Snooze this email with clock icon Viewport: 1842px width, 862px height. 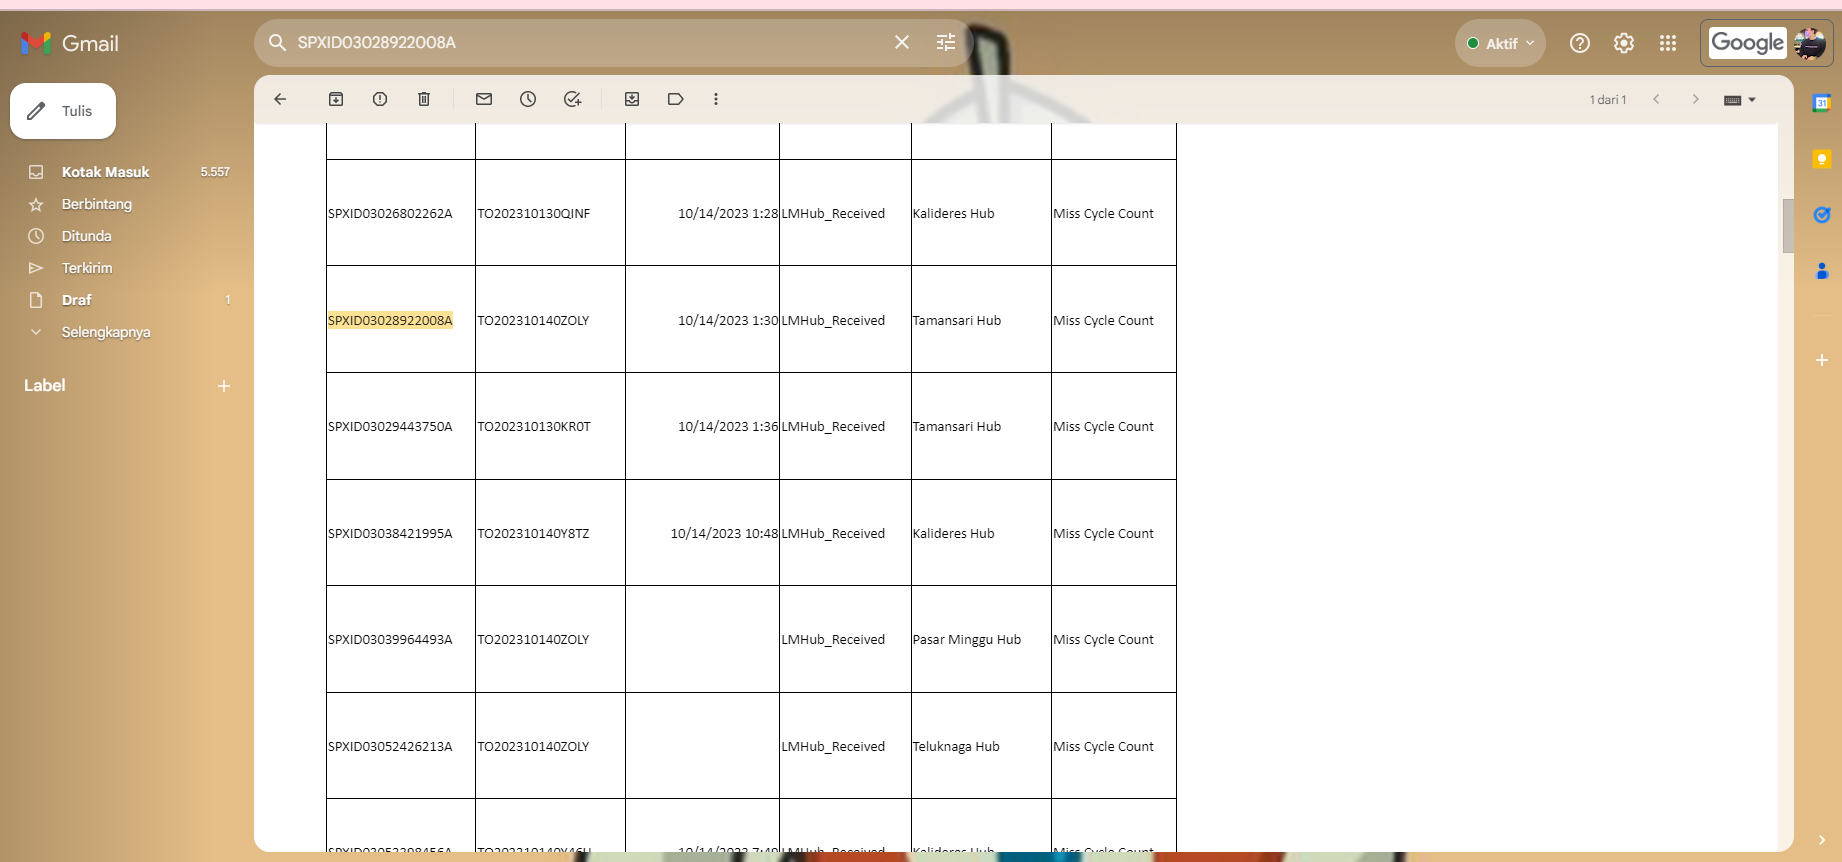(528, 99)
